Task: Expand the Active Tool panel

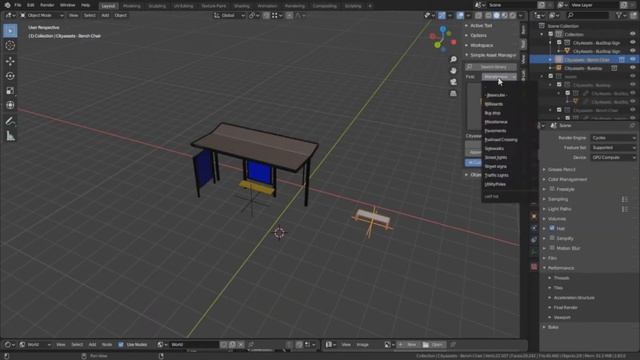Action: coord(481,26)
